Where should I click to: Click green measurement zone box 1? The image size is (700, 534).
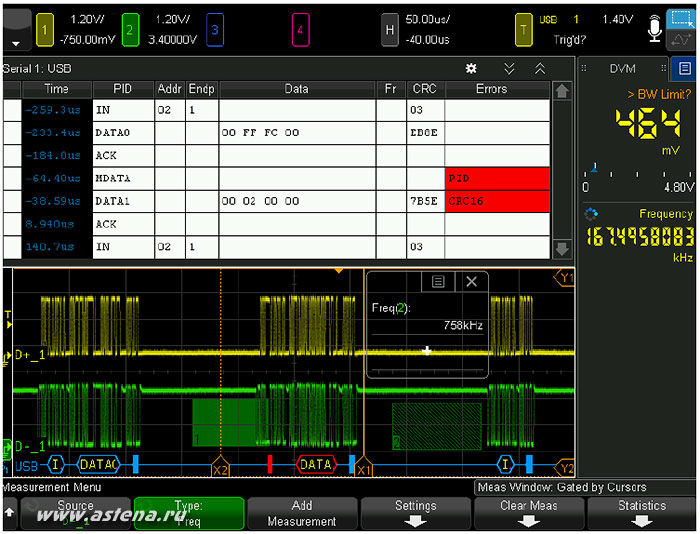223,422
